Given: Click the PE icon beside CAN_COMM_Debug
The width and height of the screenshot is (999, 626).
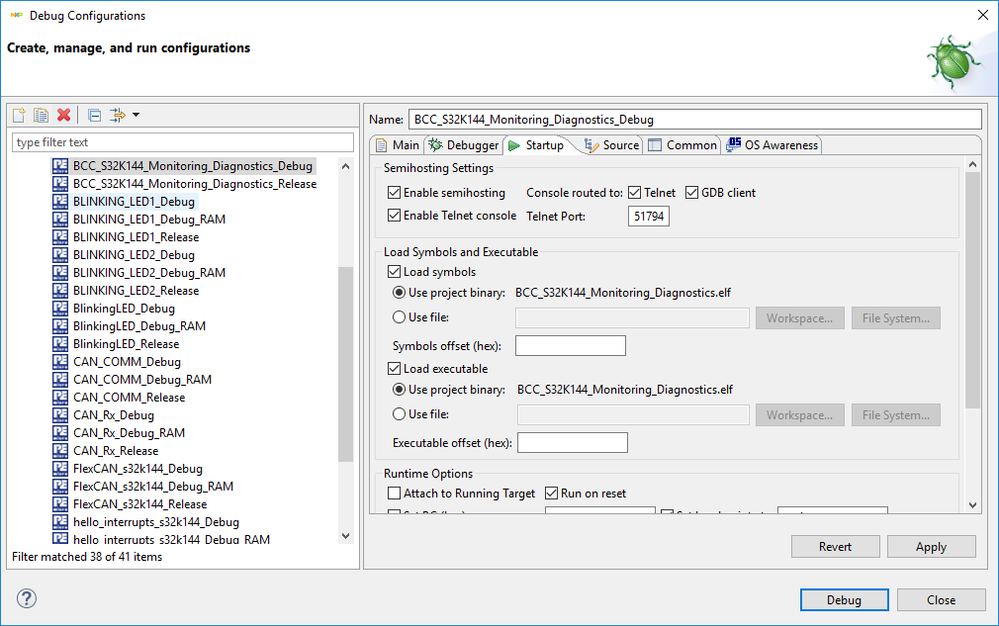Looking at the screenshot, I should pos(60,362).
